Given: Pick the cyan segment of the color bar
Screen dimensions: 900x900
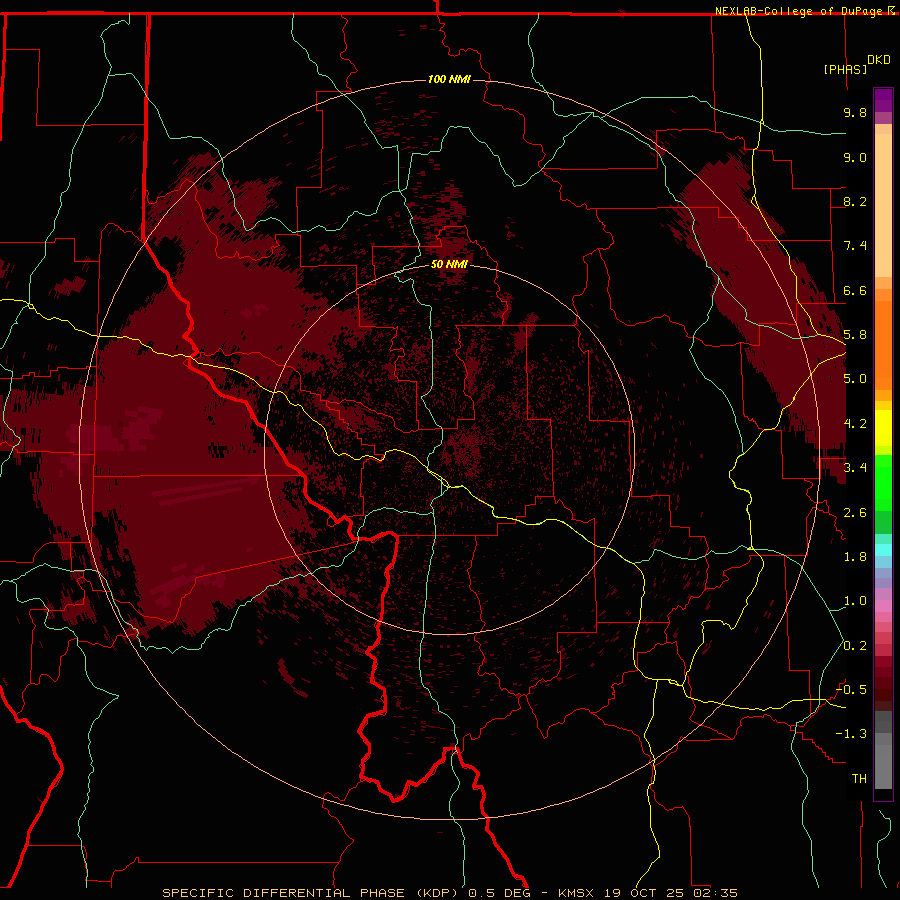Looking at the screenshot, I should [883, 549].
